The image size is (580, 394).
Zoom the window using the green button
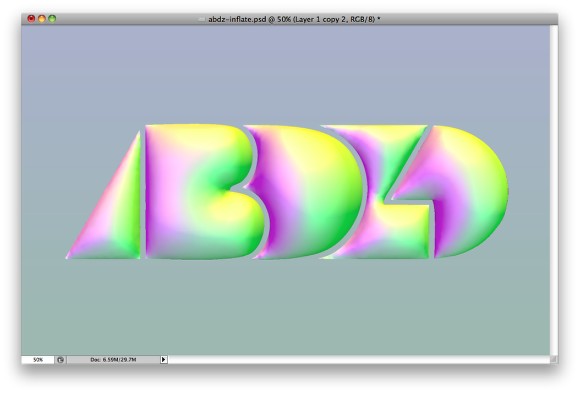coord(52,18)
